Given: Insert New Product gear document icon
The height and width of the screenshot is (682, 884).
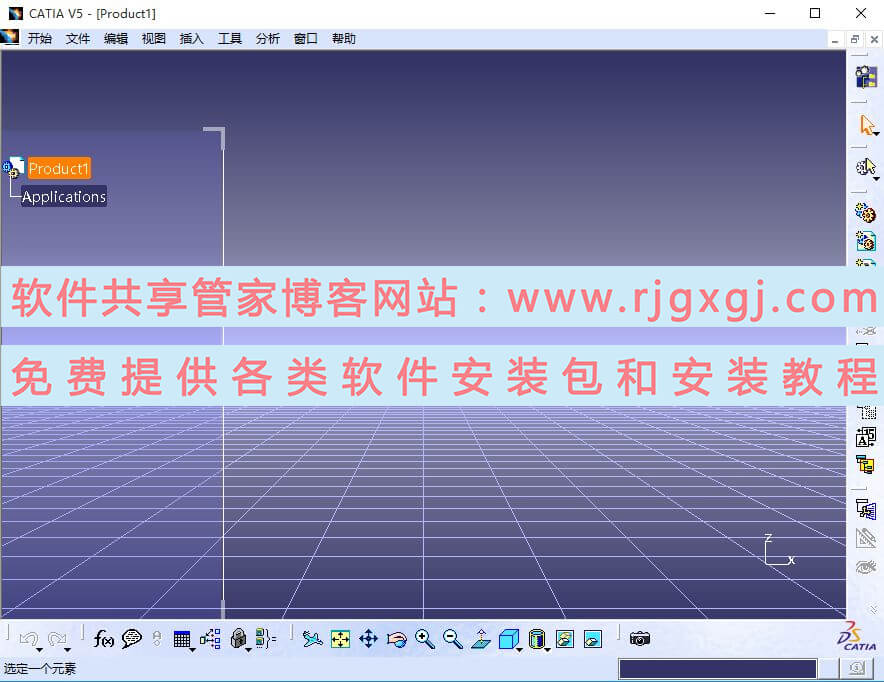Looking at the screenshot, I should [865, 241].
